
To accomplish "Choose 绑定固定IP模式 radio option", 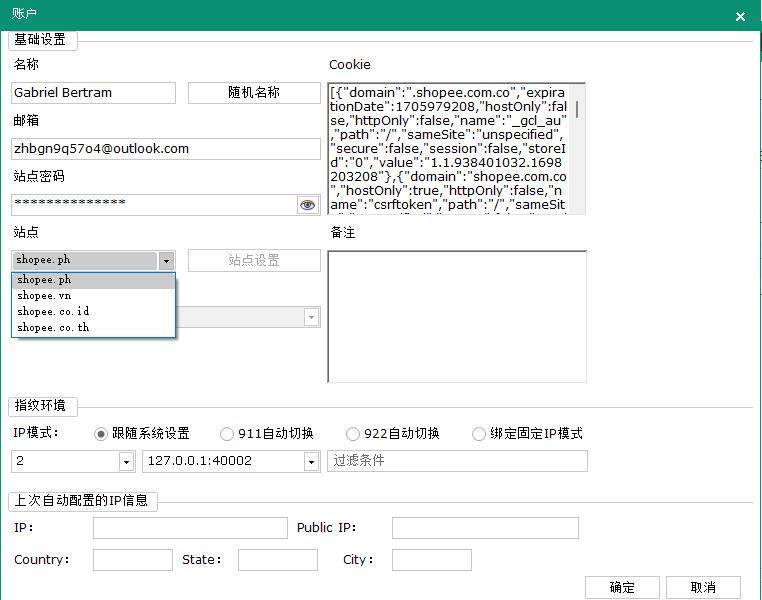I will pyautogui.click(x=480, y=434).
